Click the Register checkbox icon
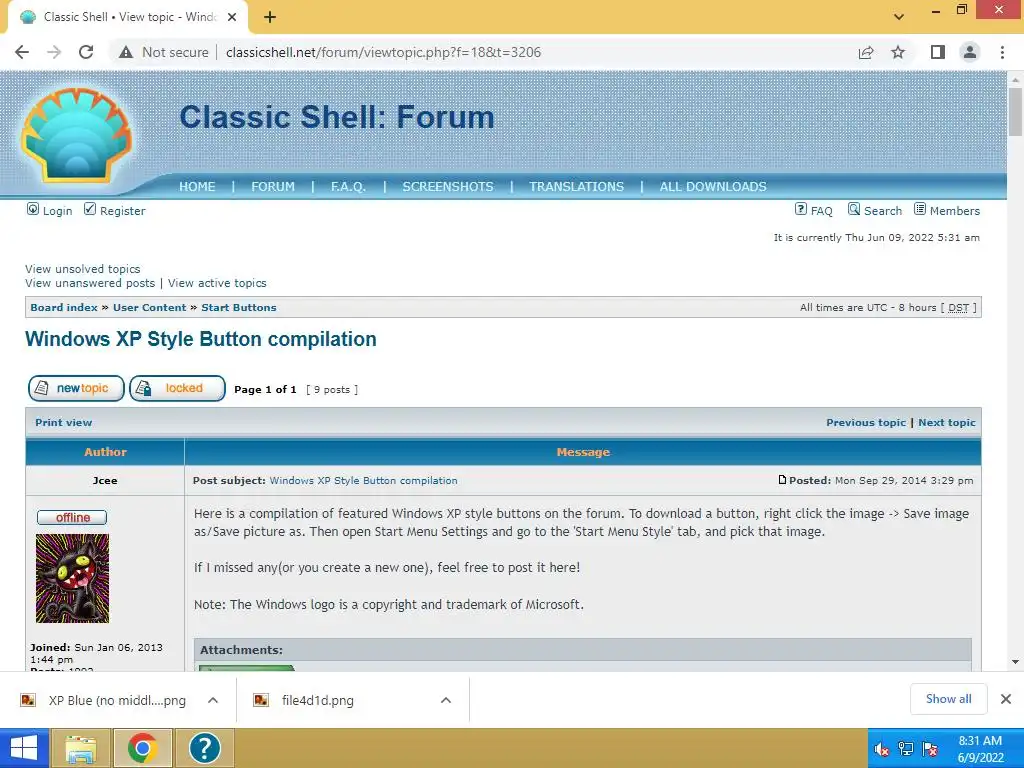The image size is (1024, 768). [89, 209]
